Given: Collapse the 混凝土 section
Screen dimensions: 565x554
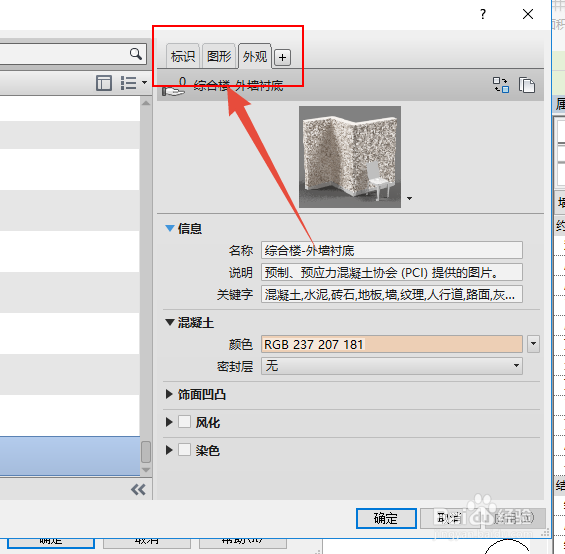Looking at the screenshot, I should tap(170, 322).
